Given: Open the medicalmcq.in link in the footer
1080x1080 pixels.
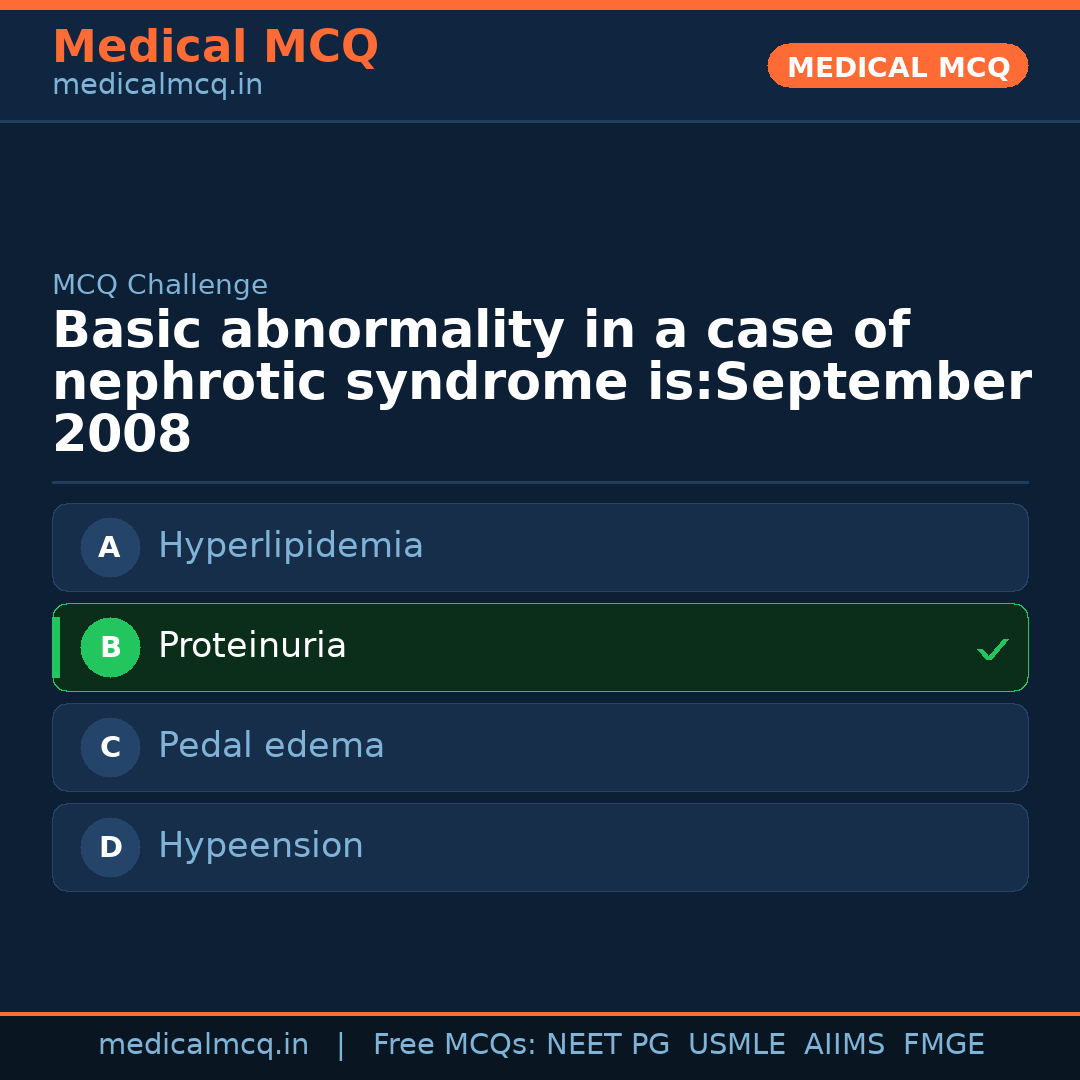Looking at the screenshot, I should click(x=203, y=1045).
